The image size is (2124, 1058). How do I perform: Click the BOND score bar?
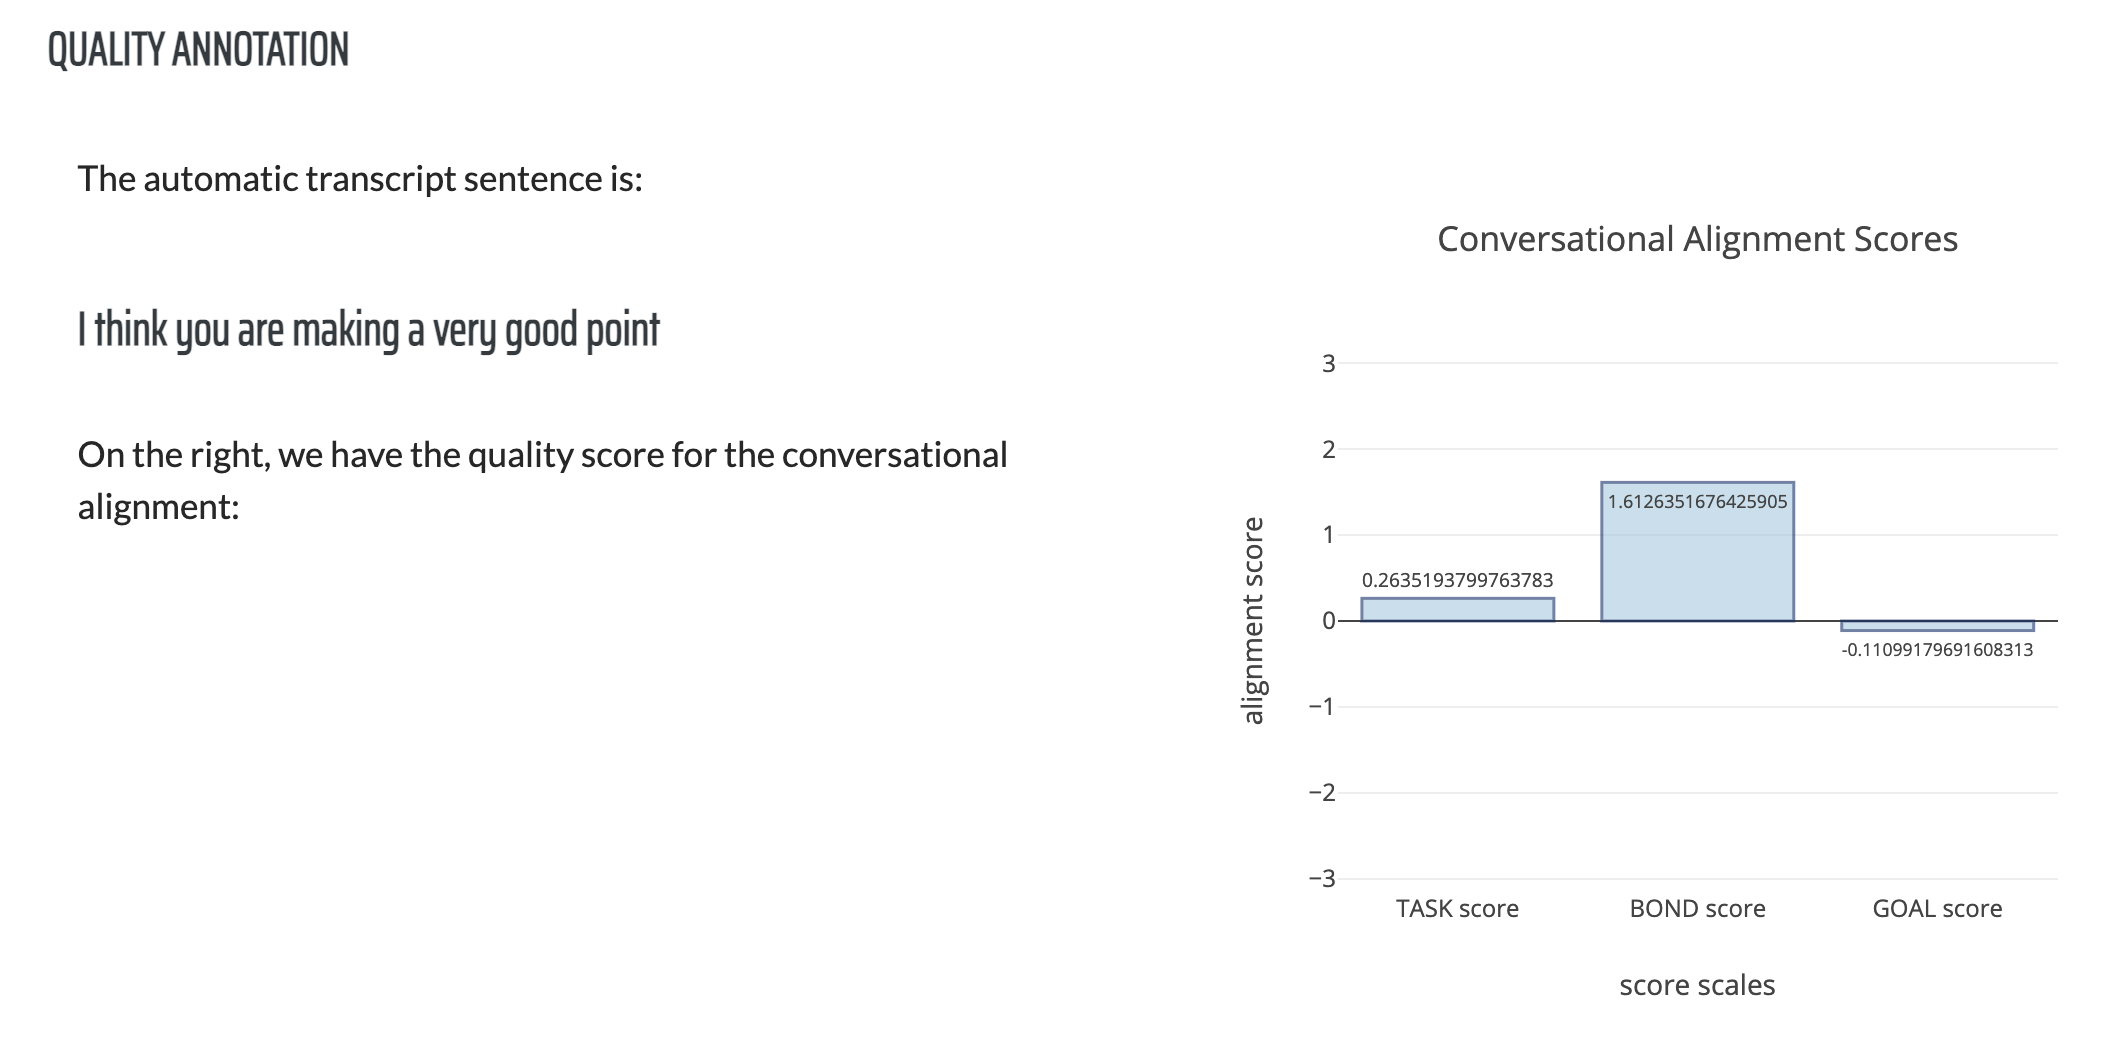click(x=1697, y=551)
